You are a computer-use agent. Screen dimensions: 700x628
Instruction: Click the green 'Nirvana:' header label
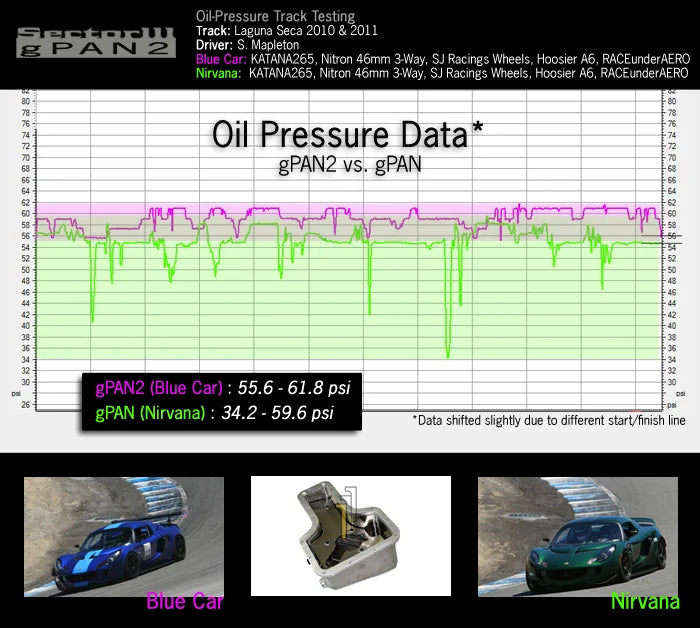pyautogui.click(x=218, y=73)
